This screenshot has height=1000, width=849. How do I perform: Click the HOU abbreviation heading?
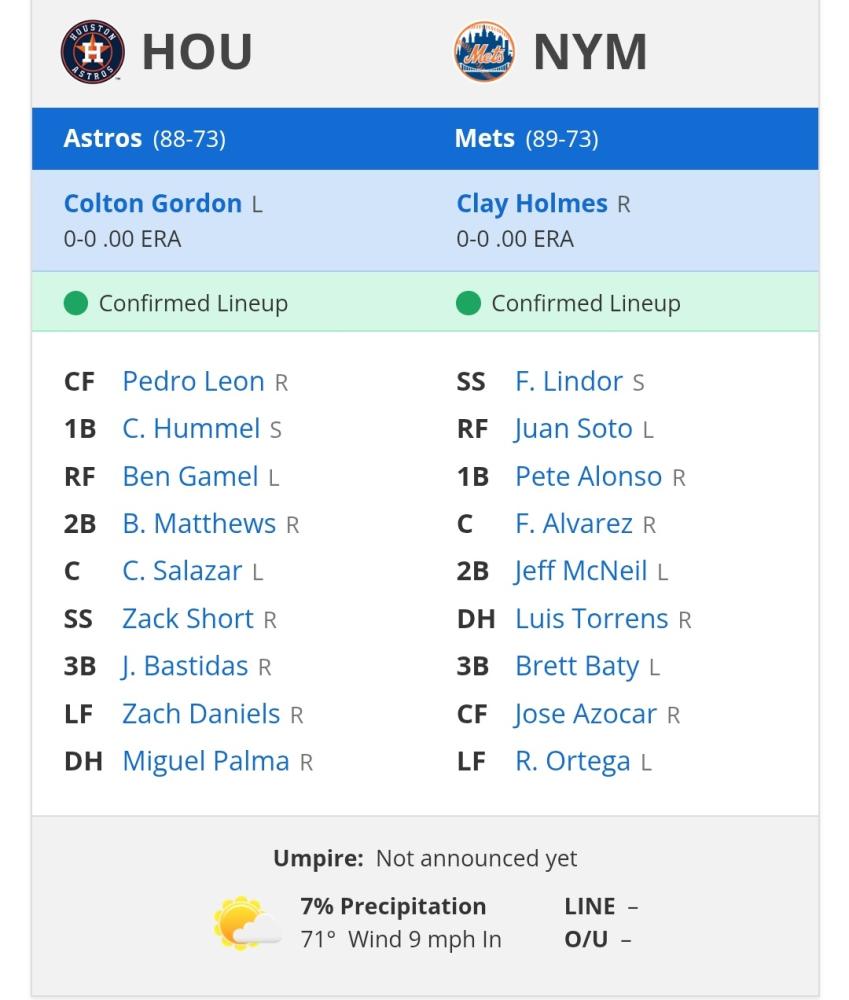(197, 52)
